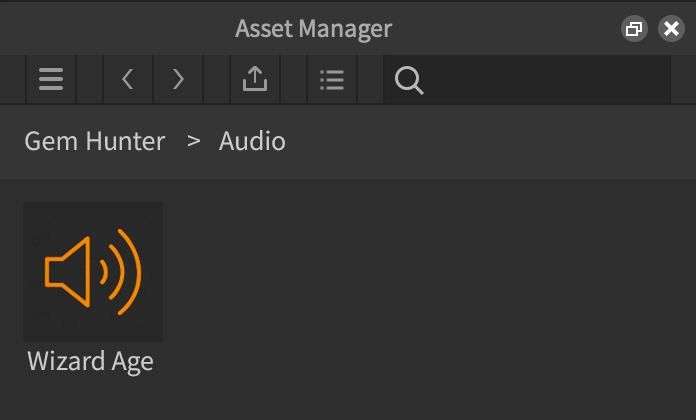
Task: Select the Audio breadcrumb folder
Action: (x=252, y=141)
